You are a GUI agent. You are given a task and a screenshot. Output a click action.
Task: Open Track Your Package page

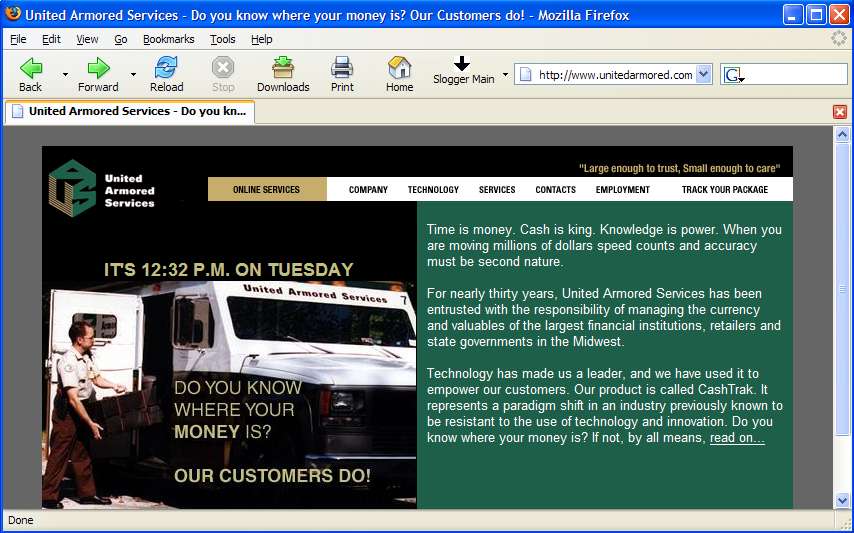click(x=725, y=189)
